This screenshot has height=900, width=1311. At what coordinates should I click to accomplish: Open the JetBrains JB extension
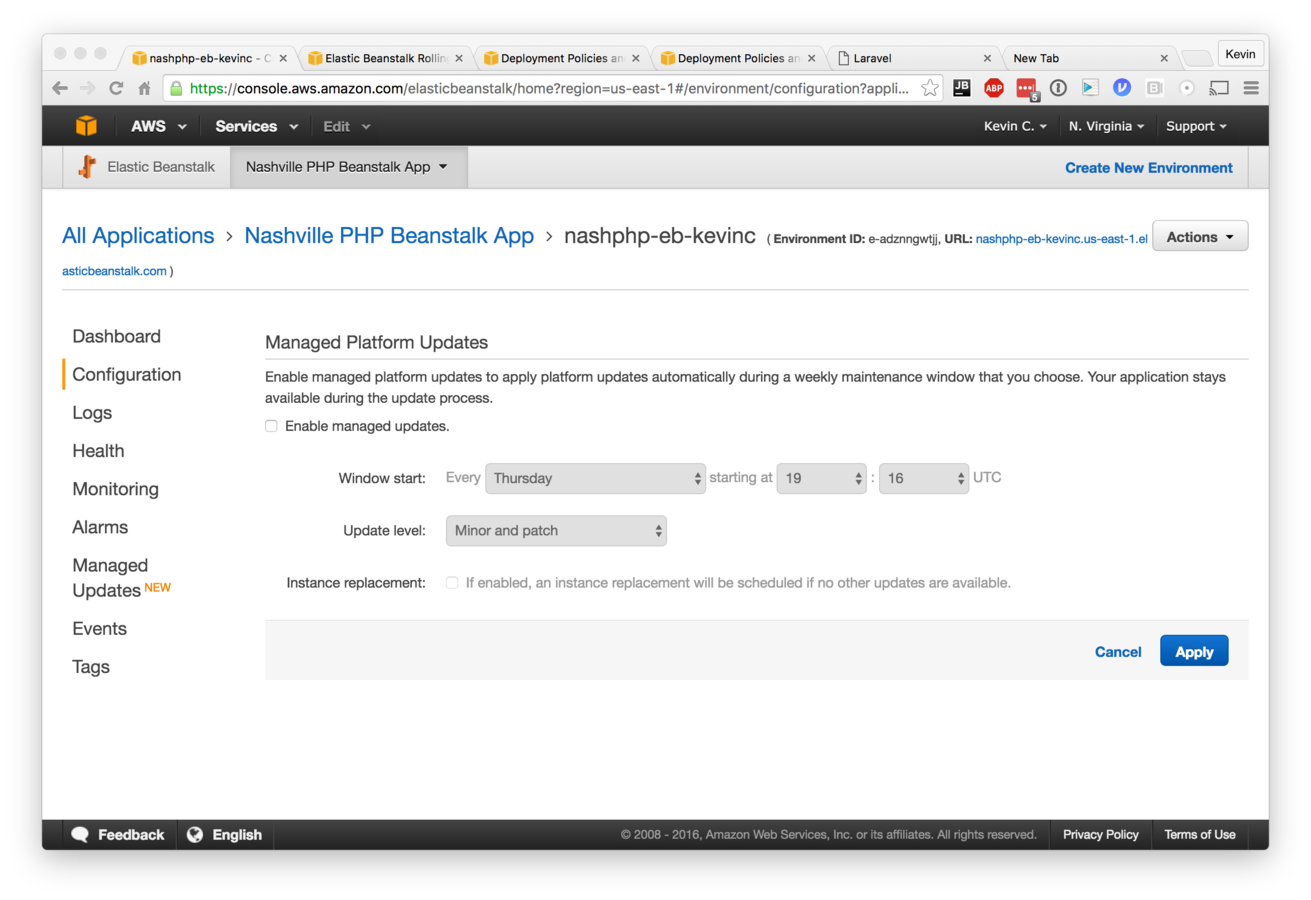[961, 88]
